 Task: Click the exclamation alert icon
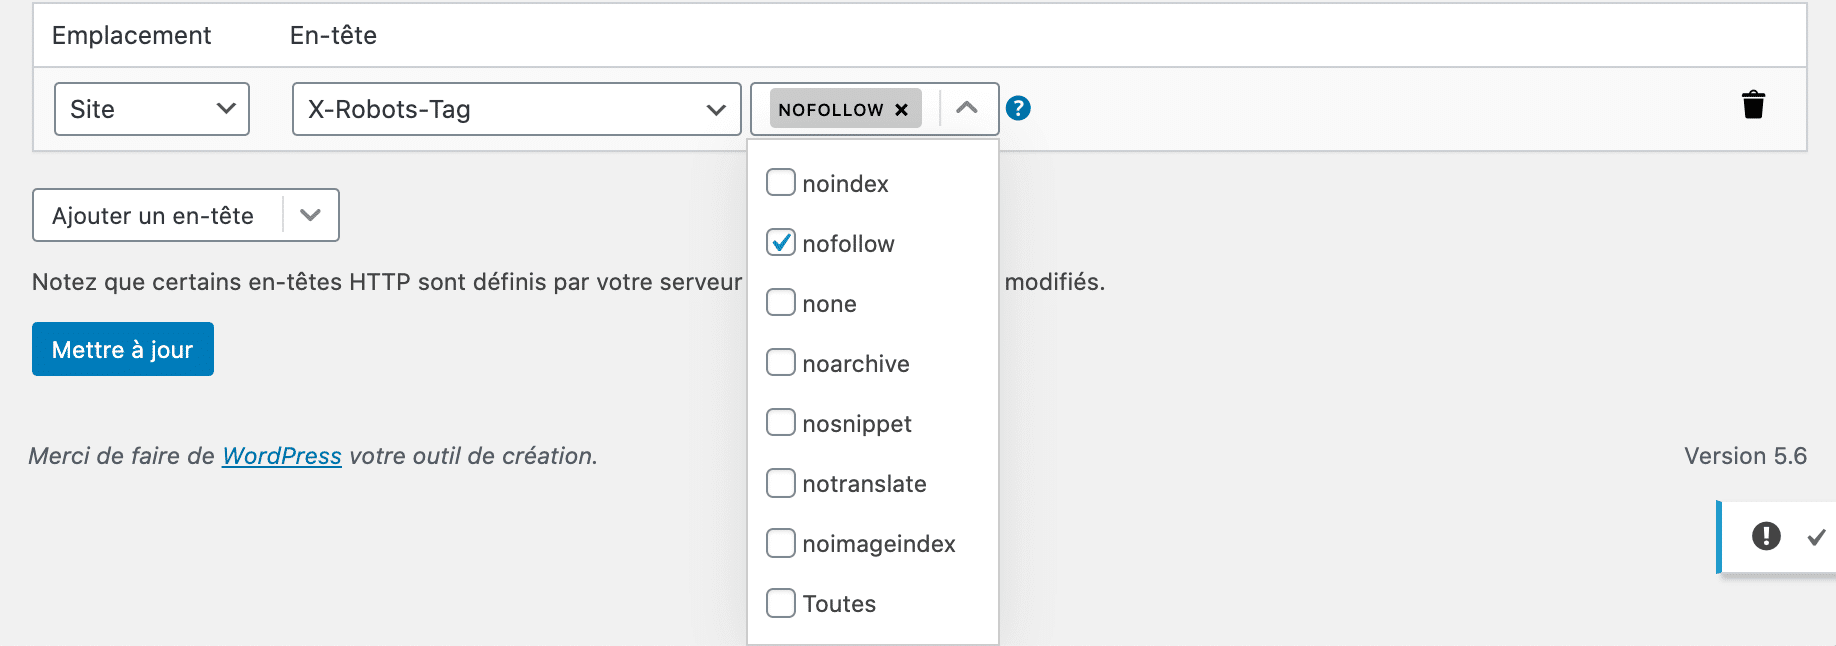(x=1766, y=536)
